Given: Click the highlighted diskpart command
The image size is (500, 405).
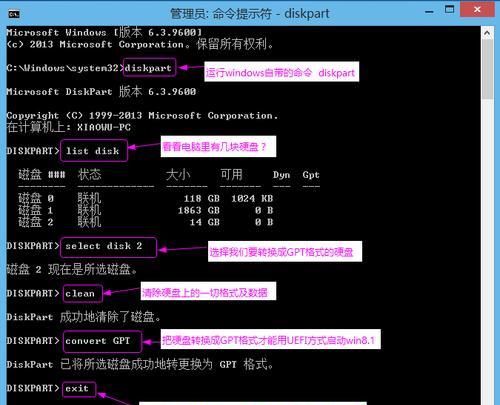Looking at the screenshot, I should (149, 68).
